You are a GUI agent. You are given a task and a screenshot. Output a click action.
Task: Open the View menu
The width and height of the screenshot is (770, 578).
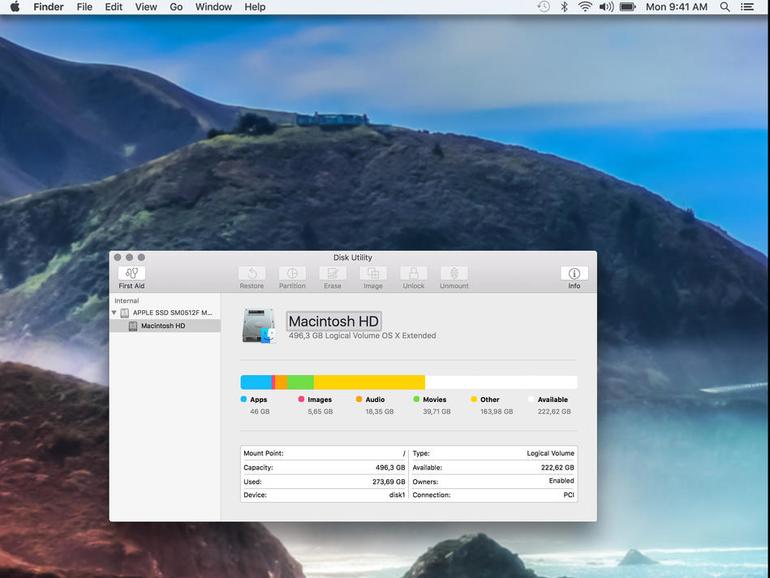coord(146,7)
